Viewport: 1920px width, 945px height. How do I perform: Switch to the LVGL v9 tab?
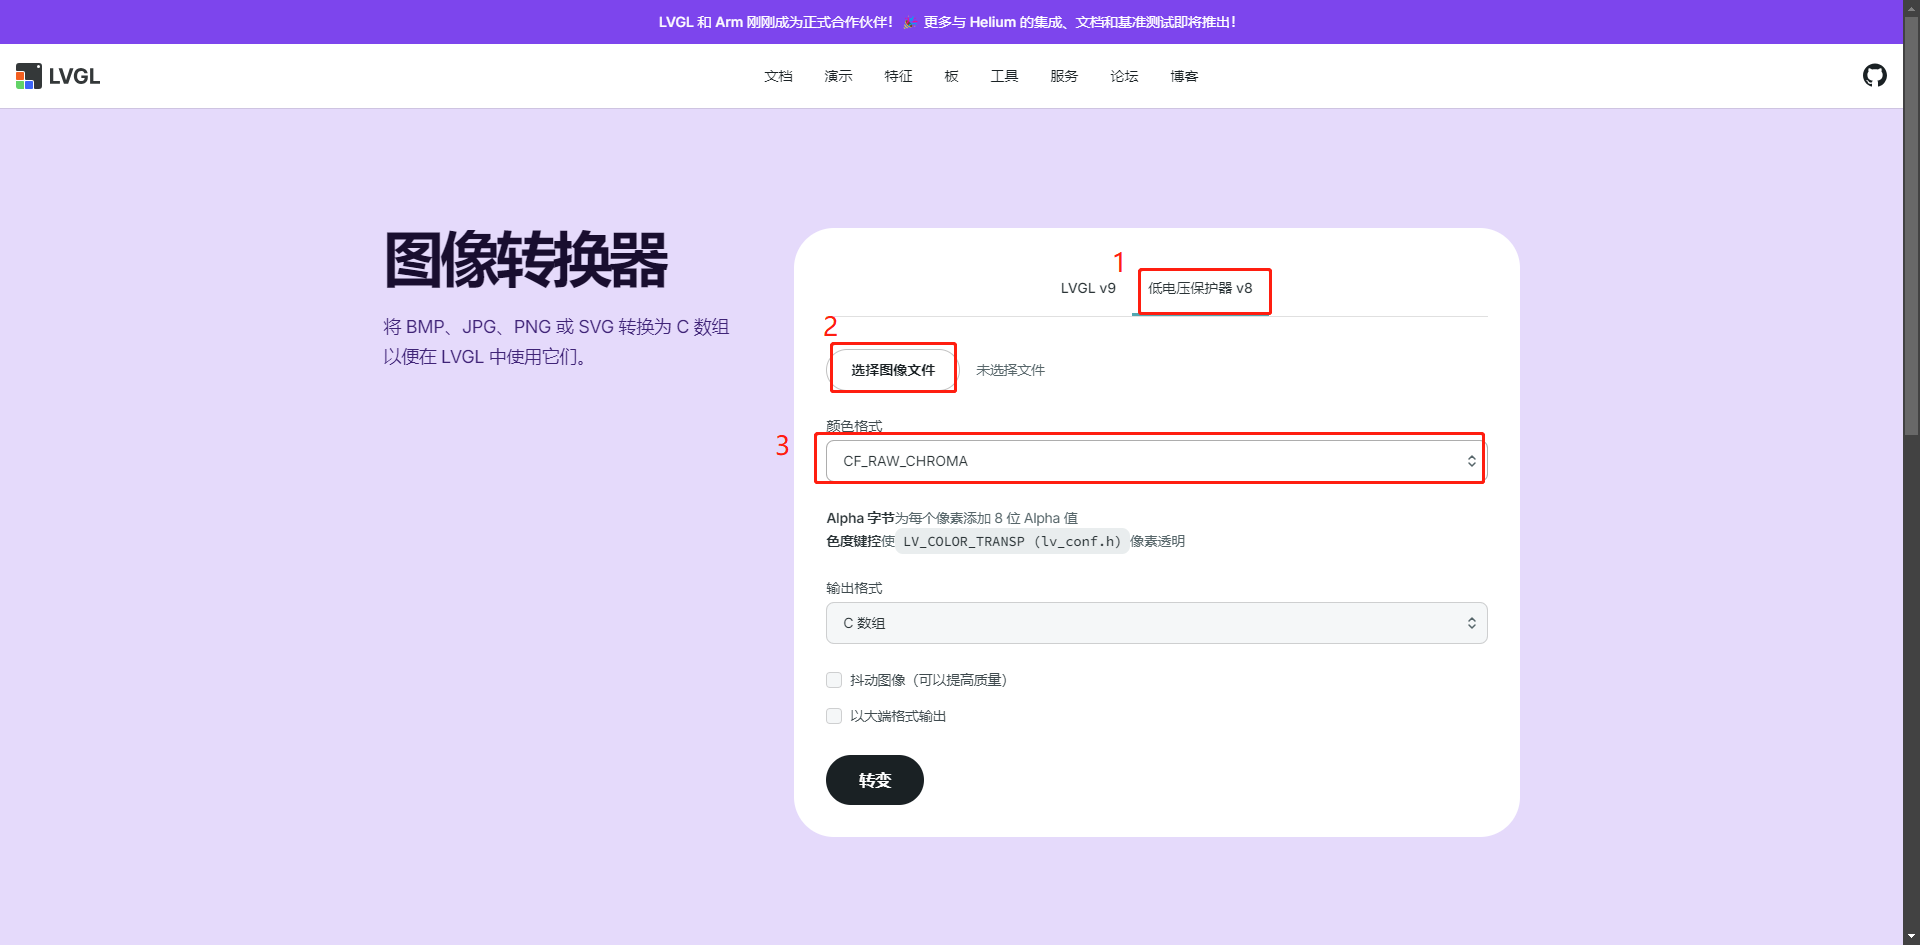point(1088,288)
